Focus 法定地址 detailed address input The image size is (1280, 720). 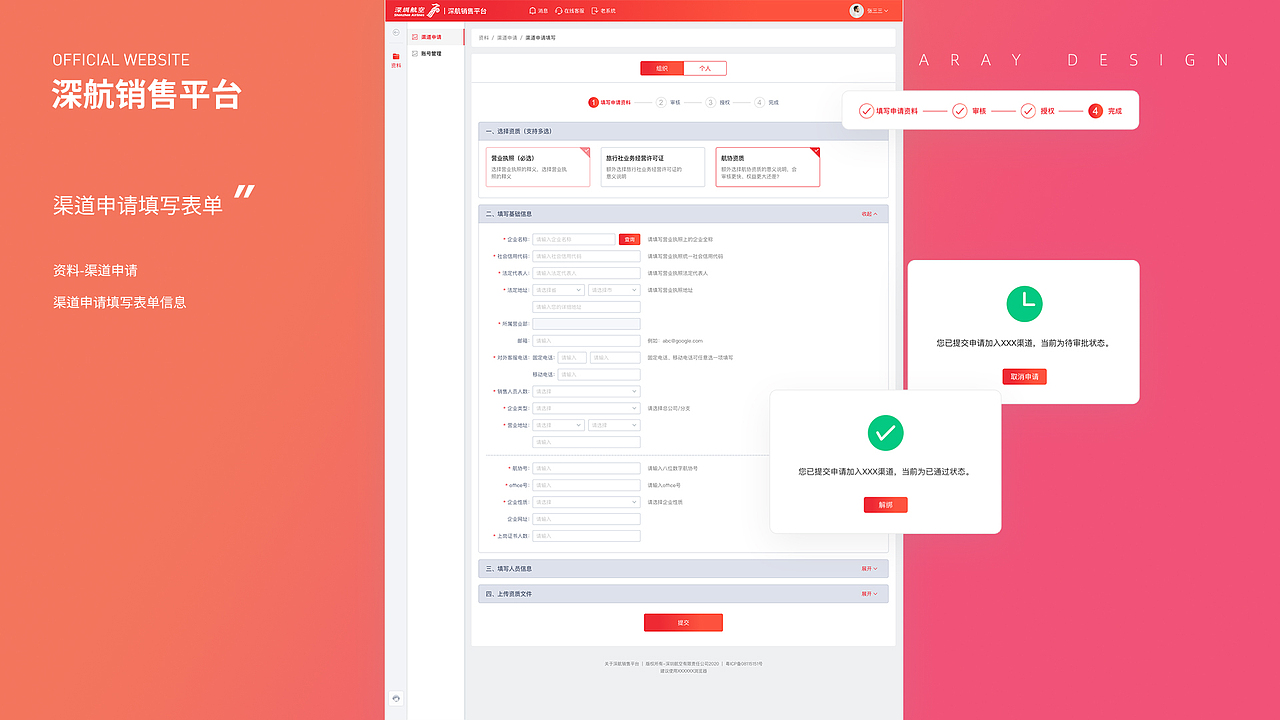click(586, 307)
